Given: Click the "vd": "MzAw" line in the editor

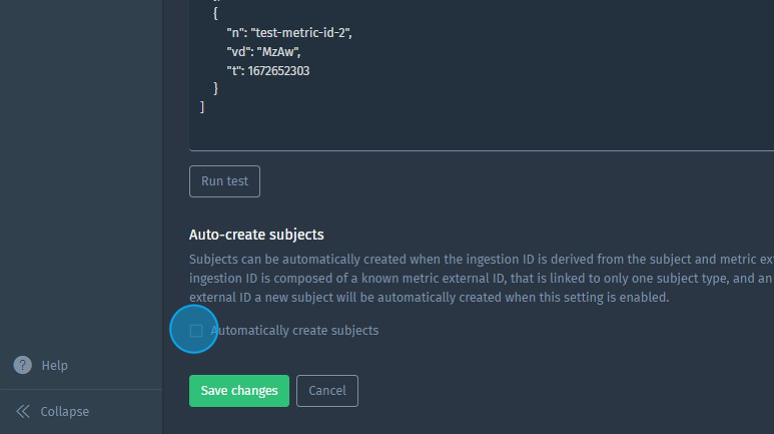Looking at the screenshot, I should (263, 52).
